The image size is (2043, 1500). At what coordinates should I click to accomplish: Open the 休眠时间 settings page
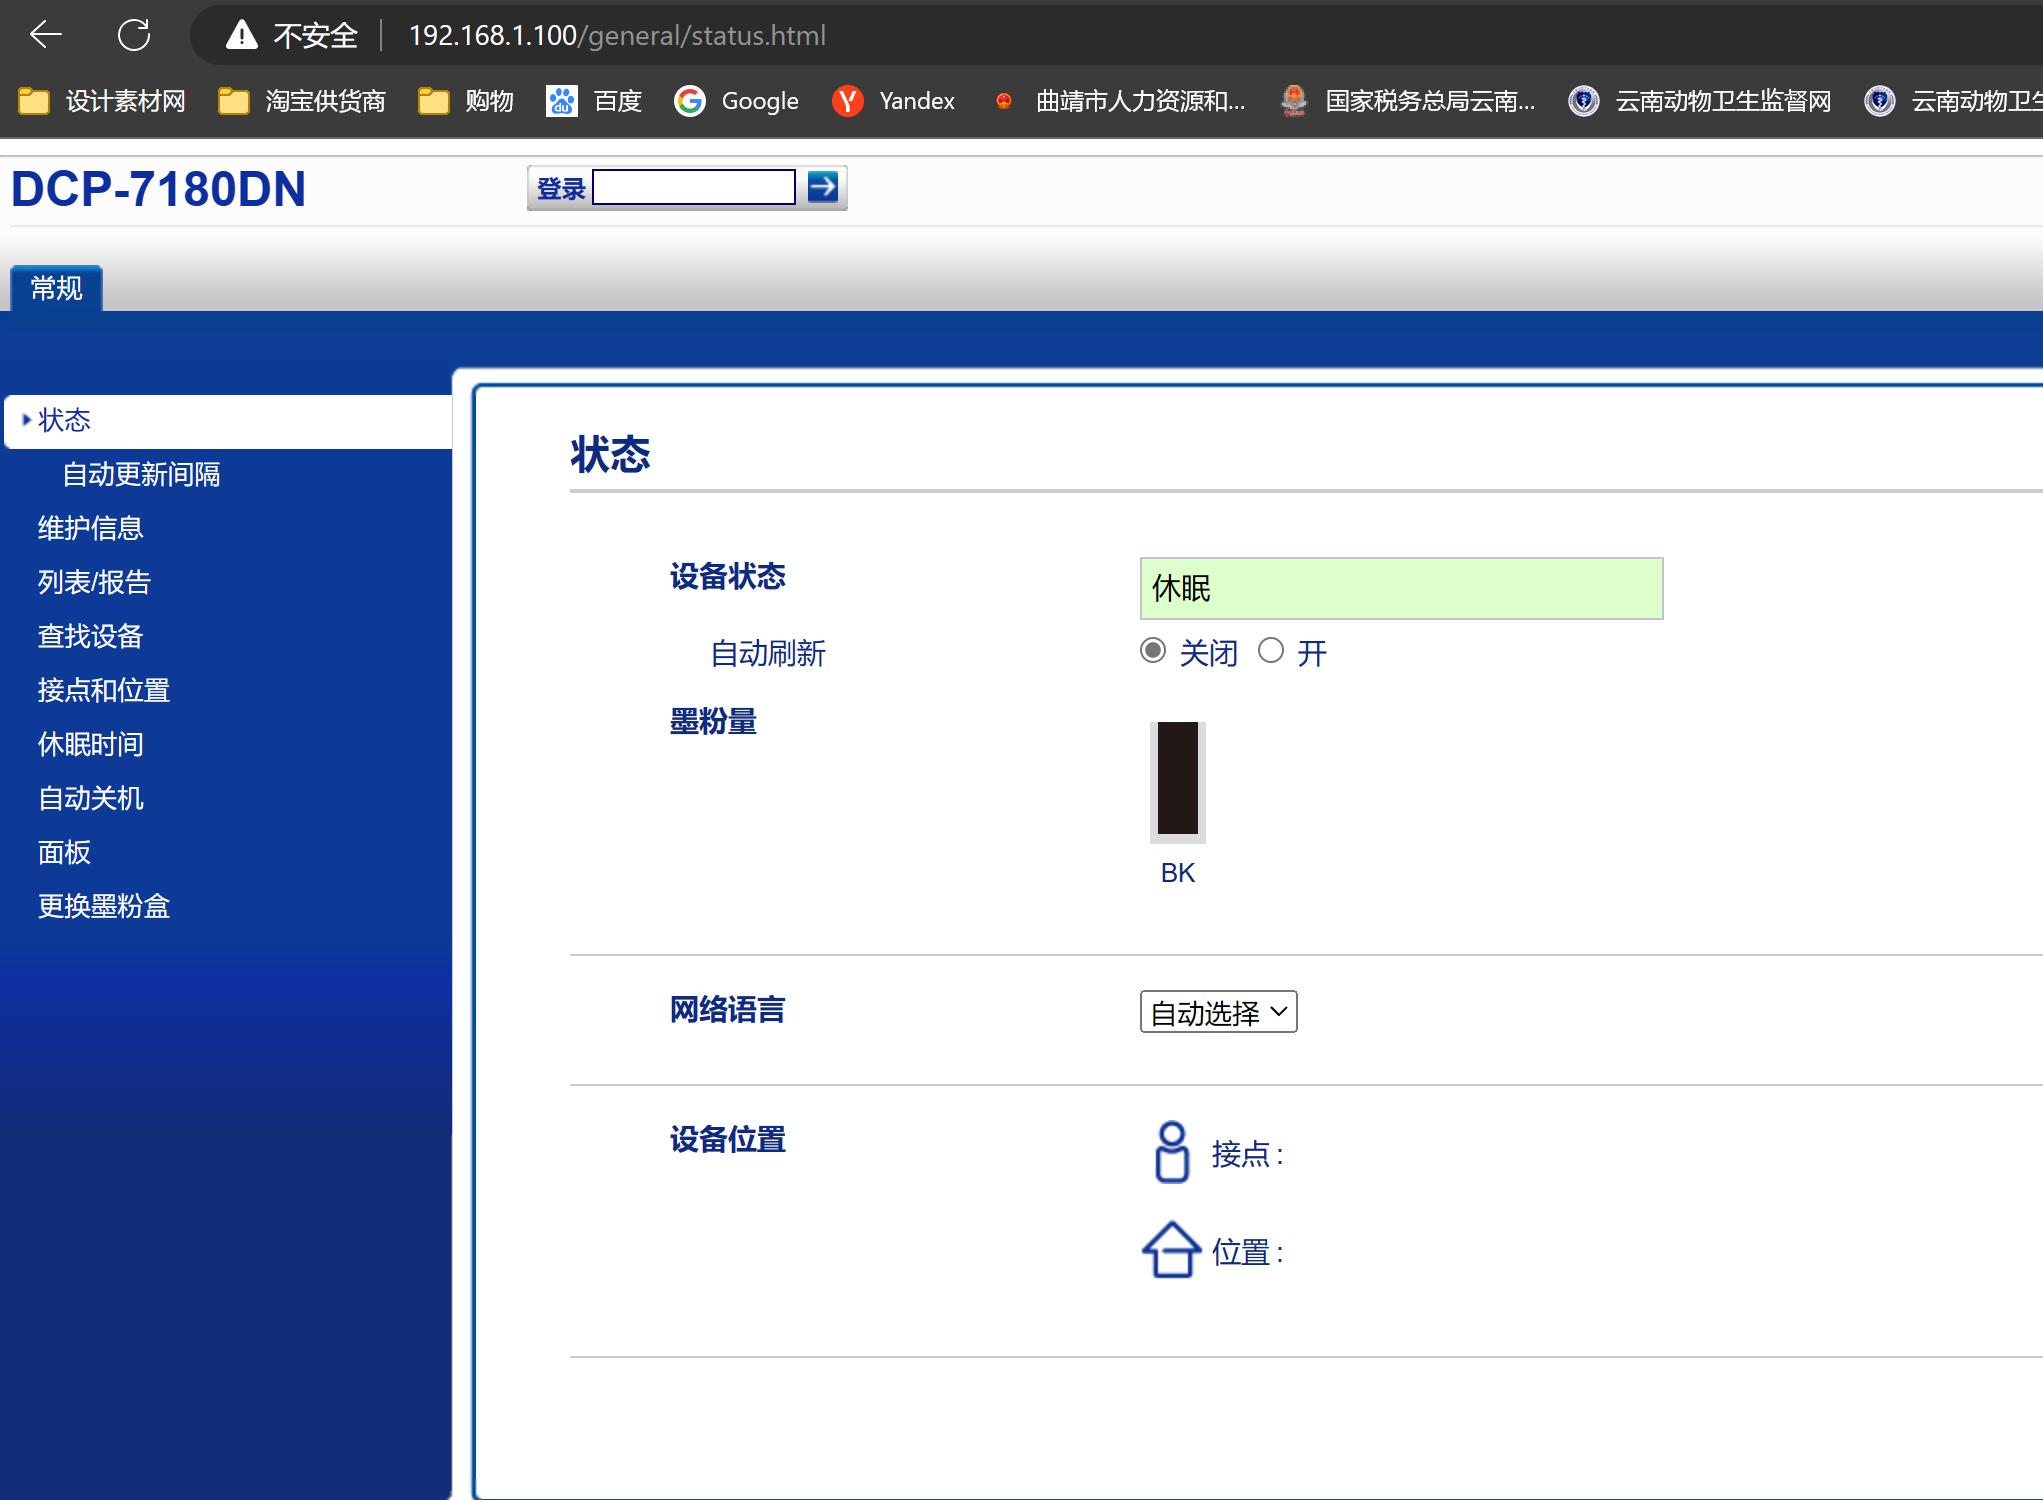point(89,744)
